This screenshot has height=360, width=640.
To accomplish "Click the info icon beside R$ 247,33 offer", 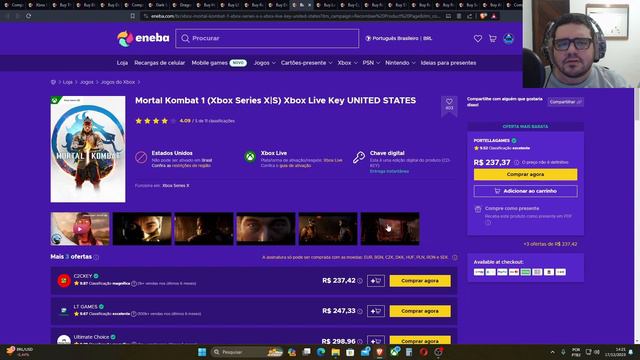I will point(360,311).
